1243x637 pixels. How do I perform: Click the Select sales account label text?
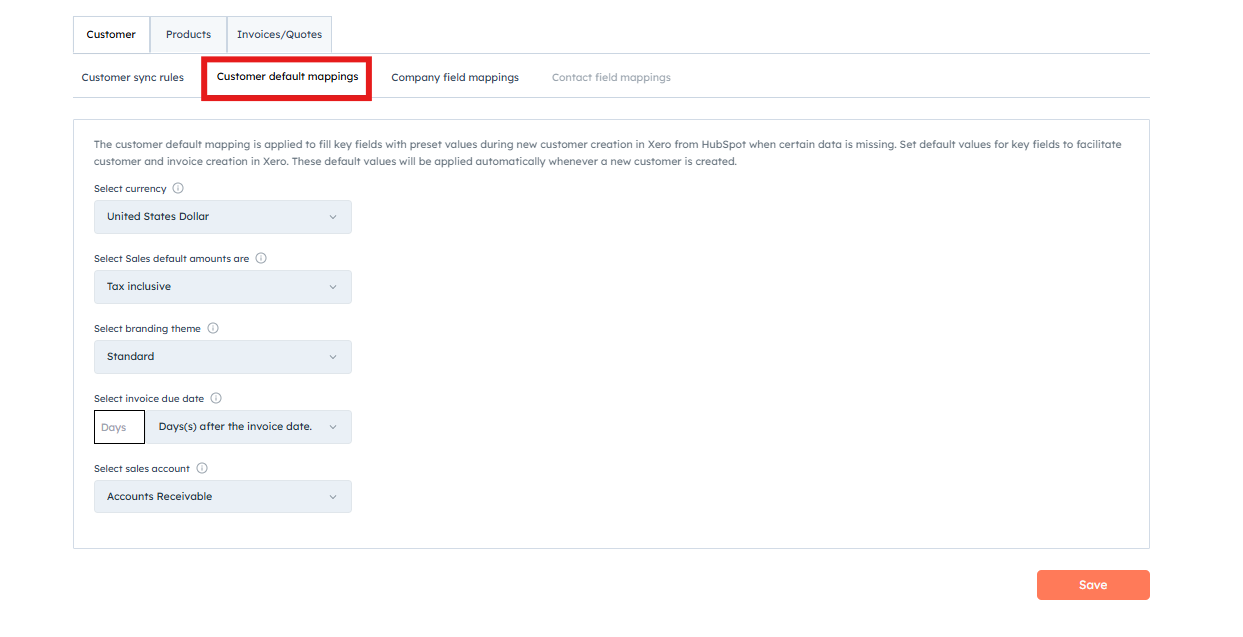pyautogui.click(x=142, y=468)
